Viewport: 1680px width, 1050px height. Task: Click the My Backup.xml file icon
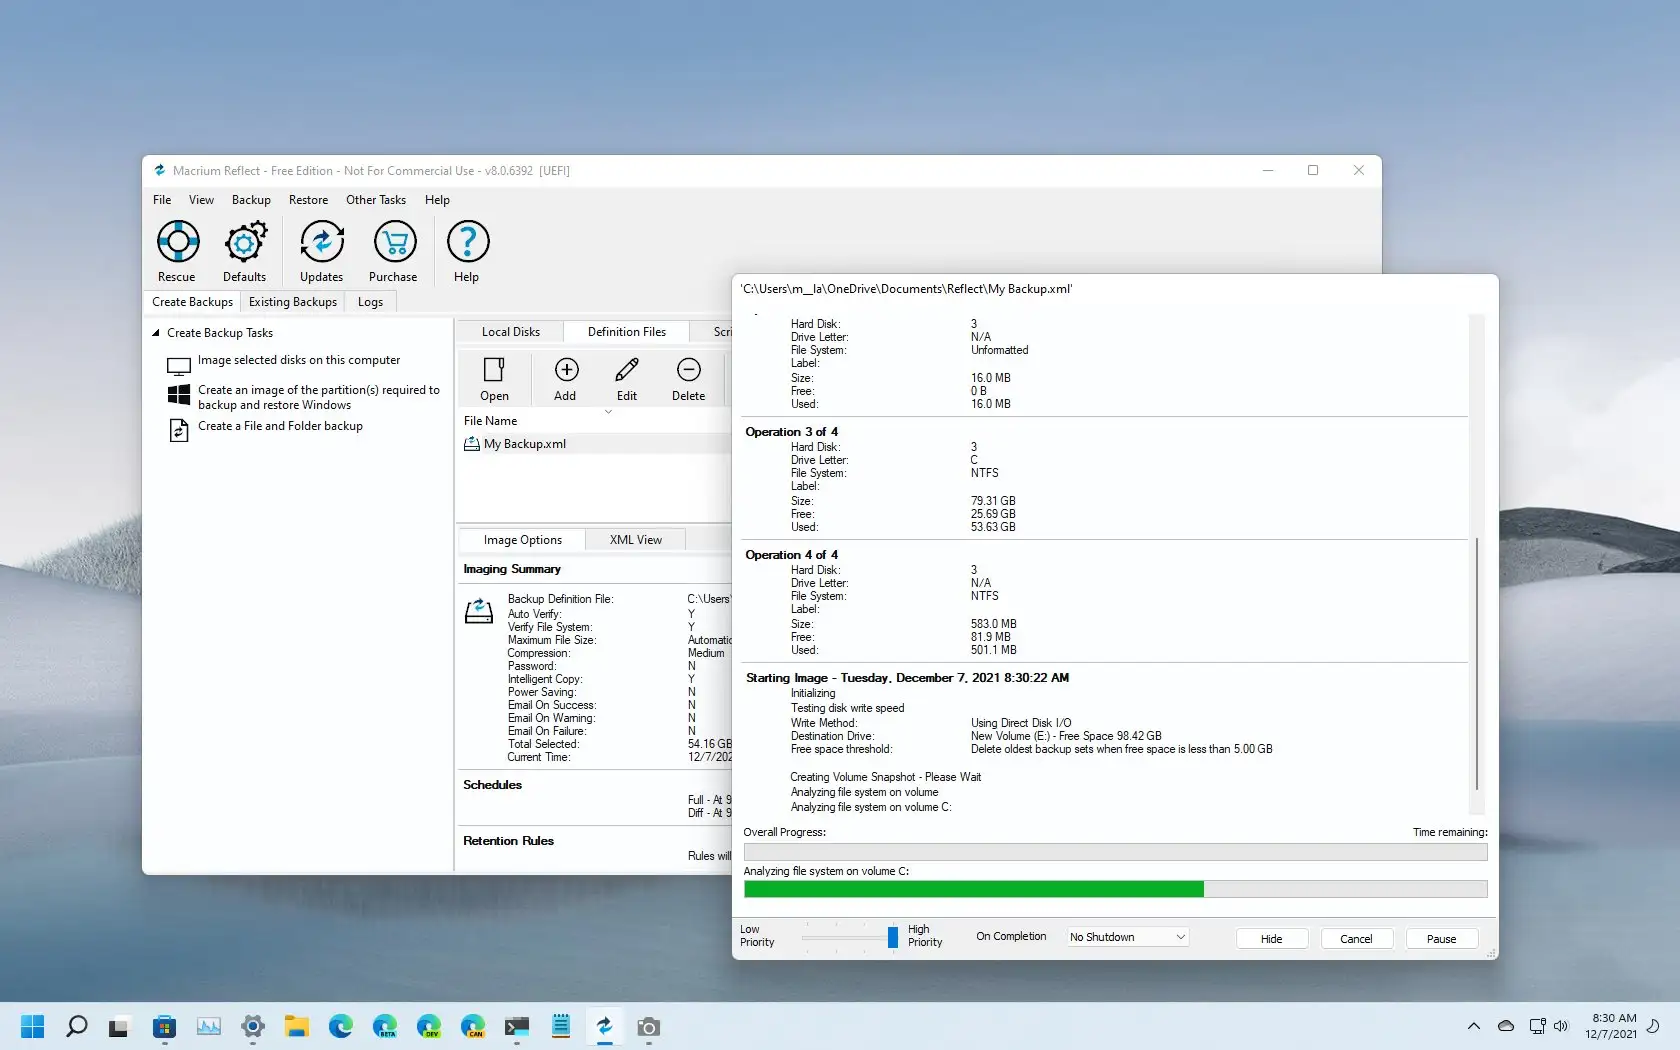click(472, 444)
